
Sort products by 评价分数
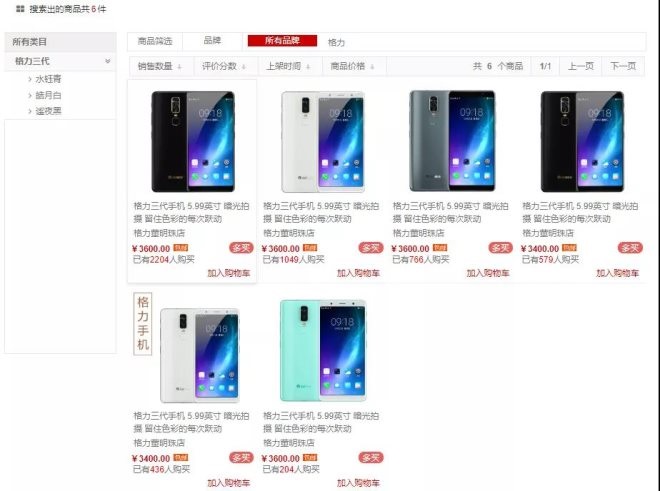[224, 66]
